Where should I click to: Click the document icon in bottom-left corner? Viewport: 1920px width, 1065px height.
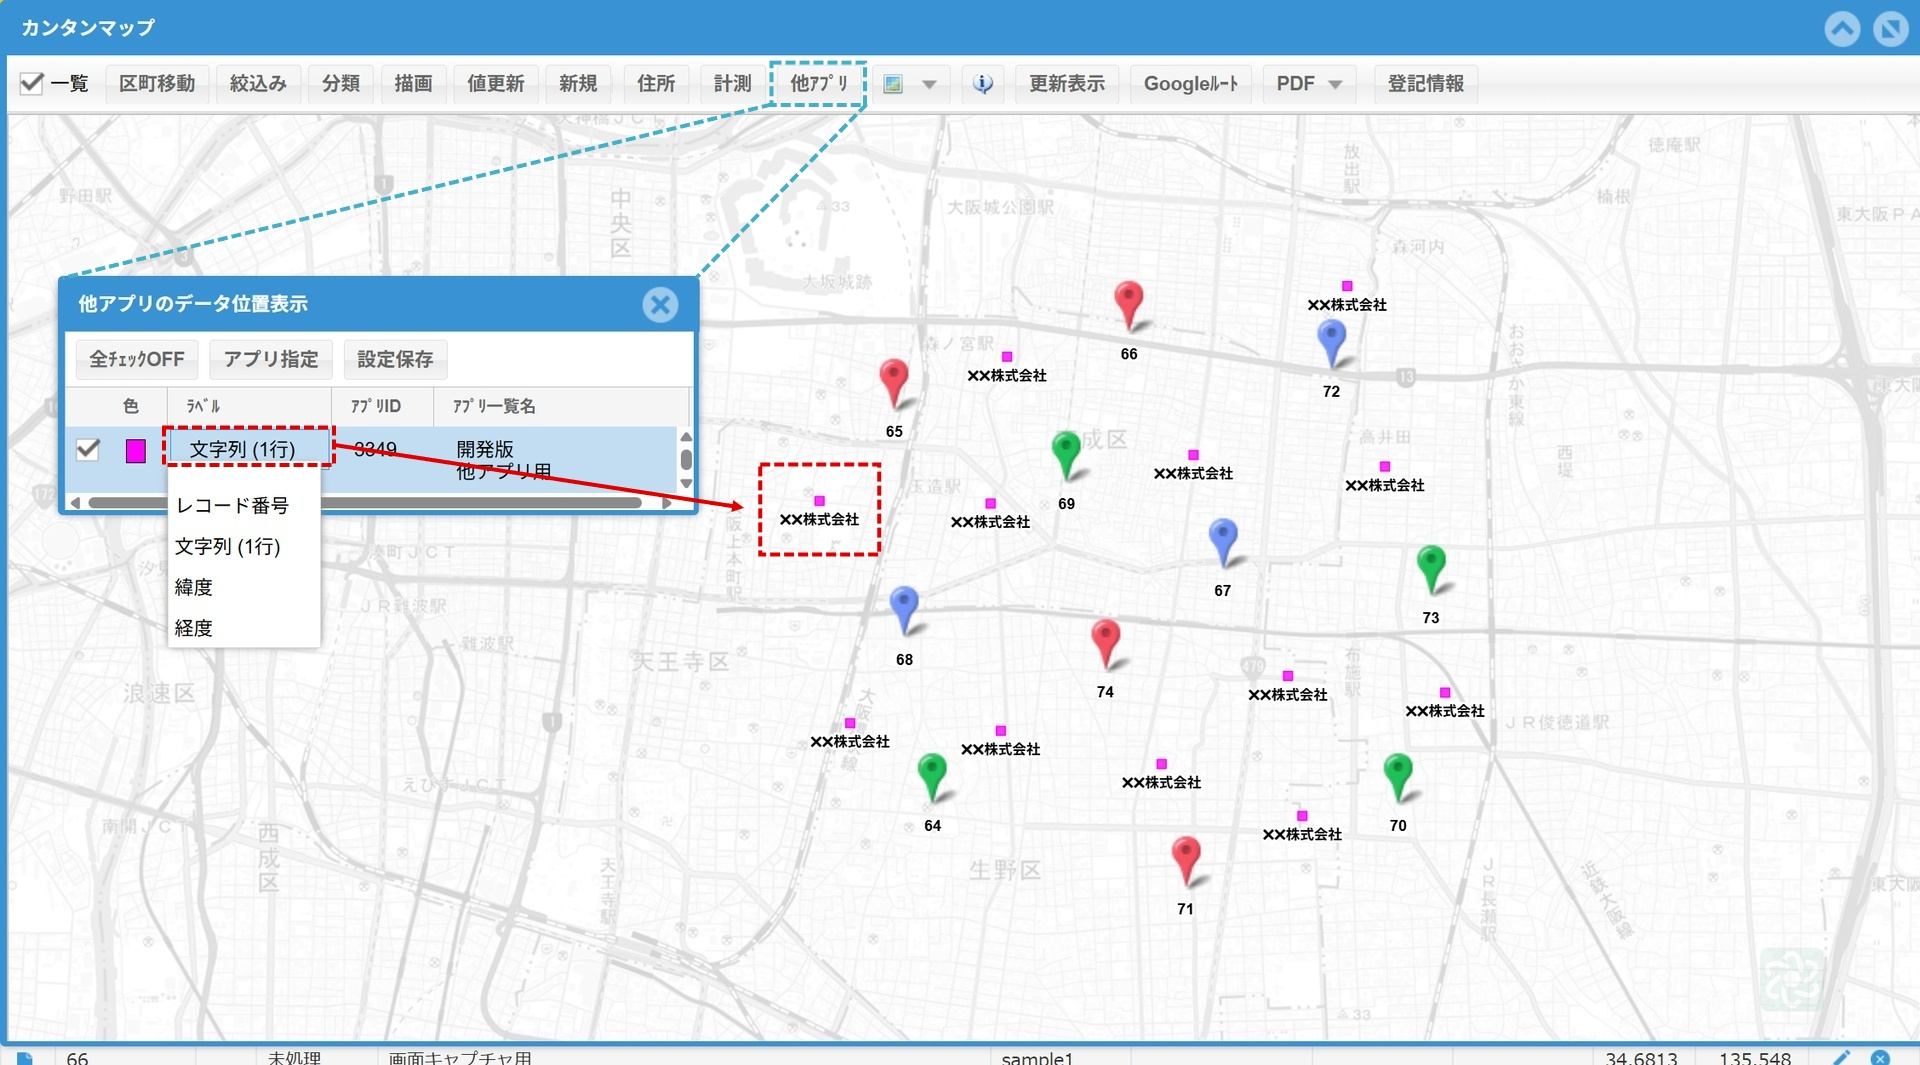point(25,1057)
